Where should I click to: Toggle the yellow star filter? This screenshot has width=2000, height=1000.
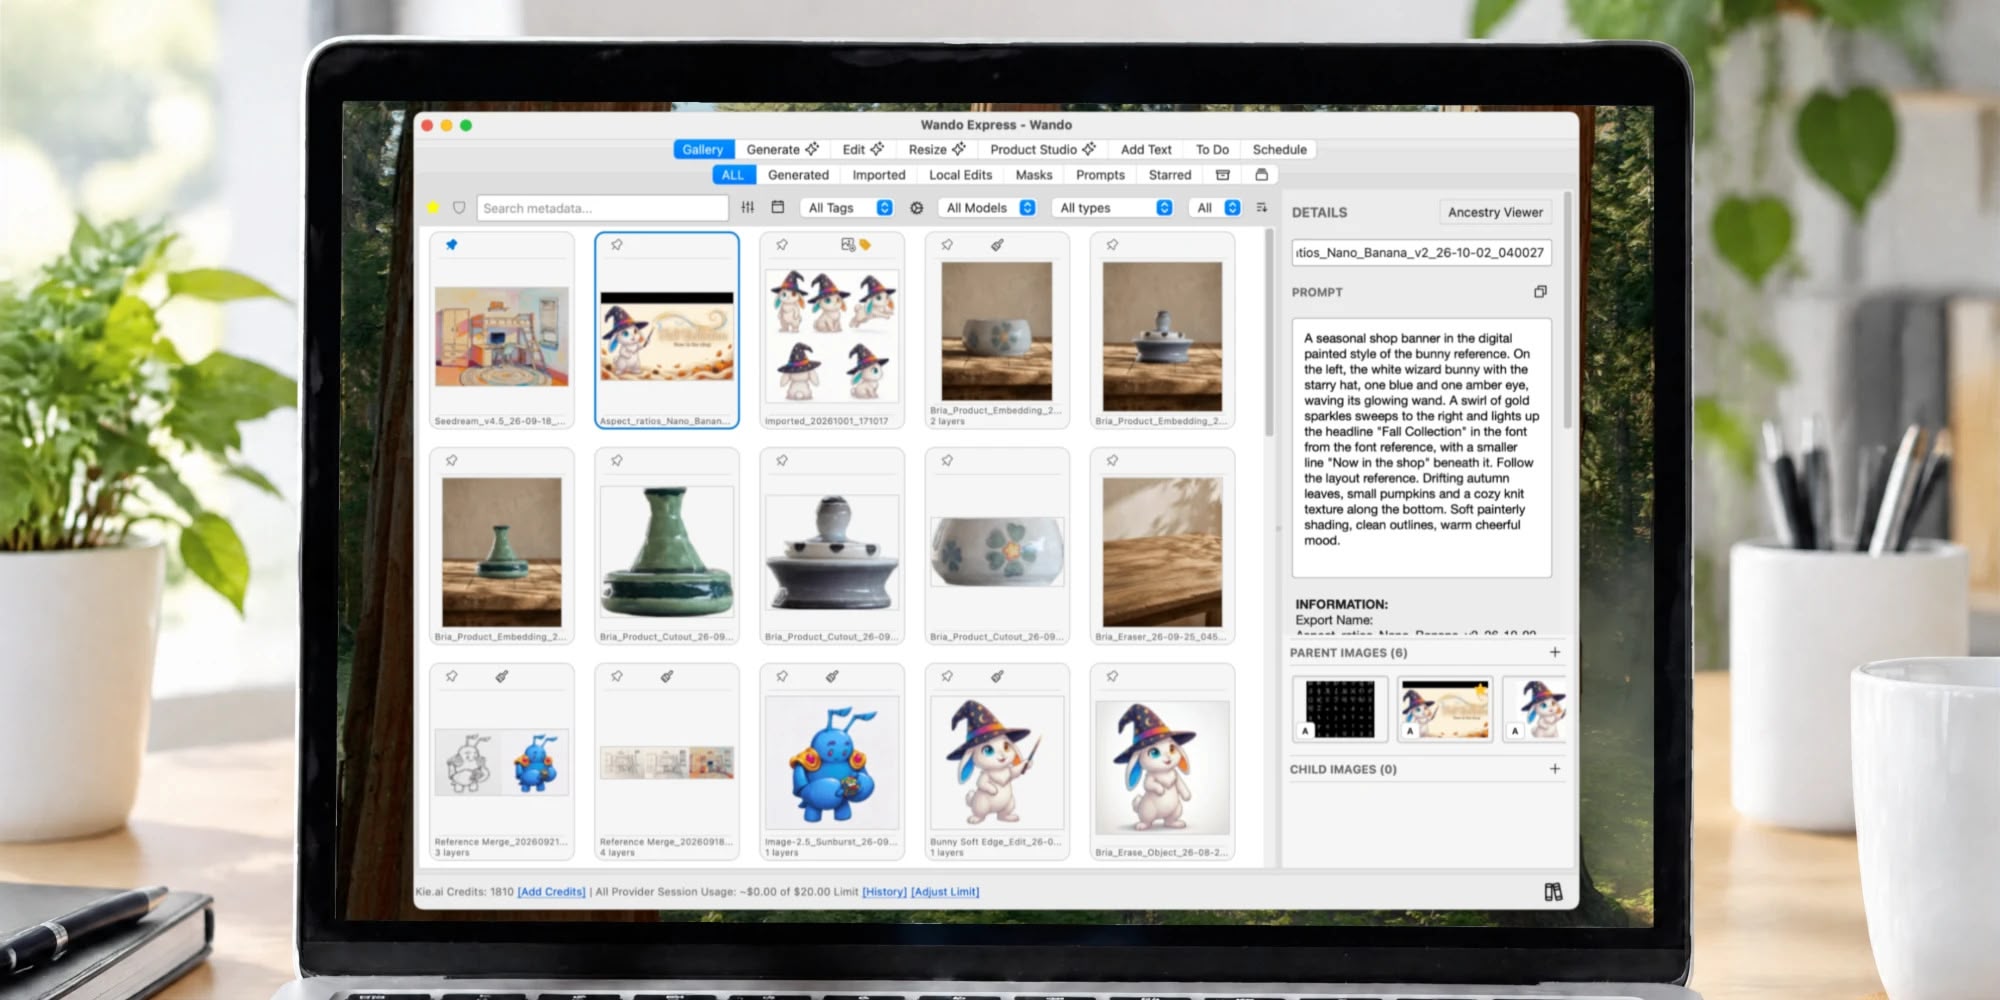click(x=433, y=208)
